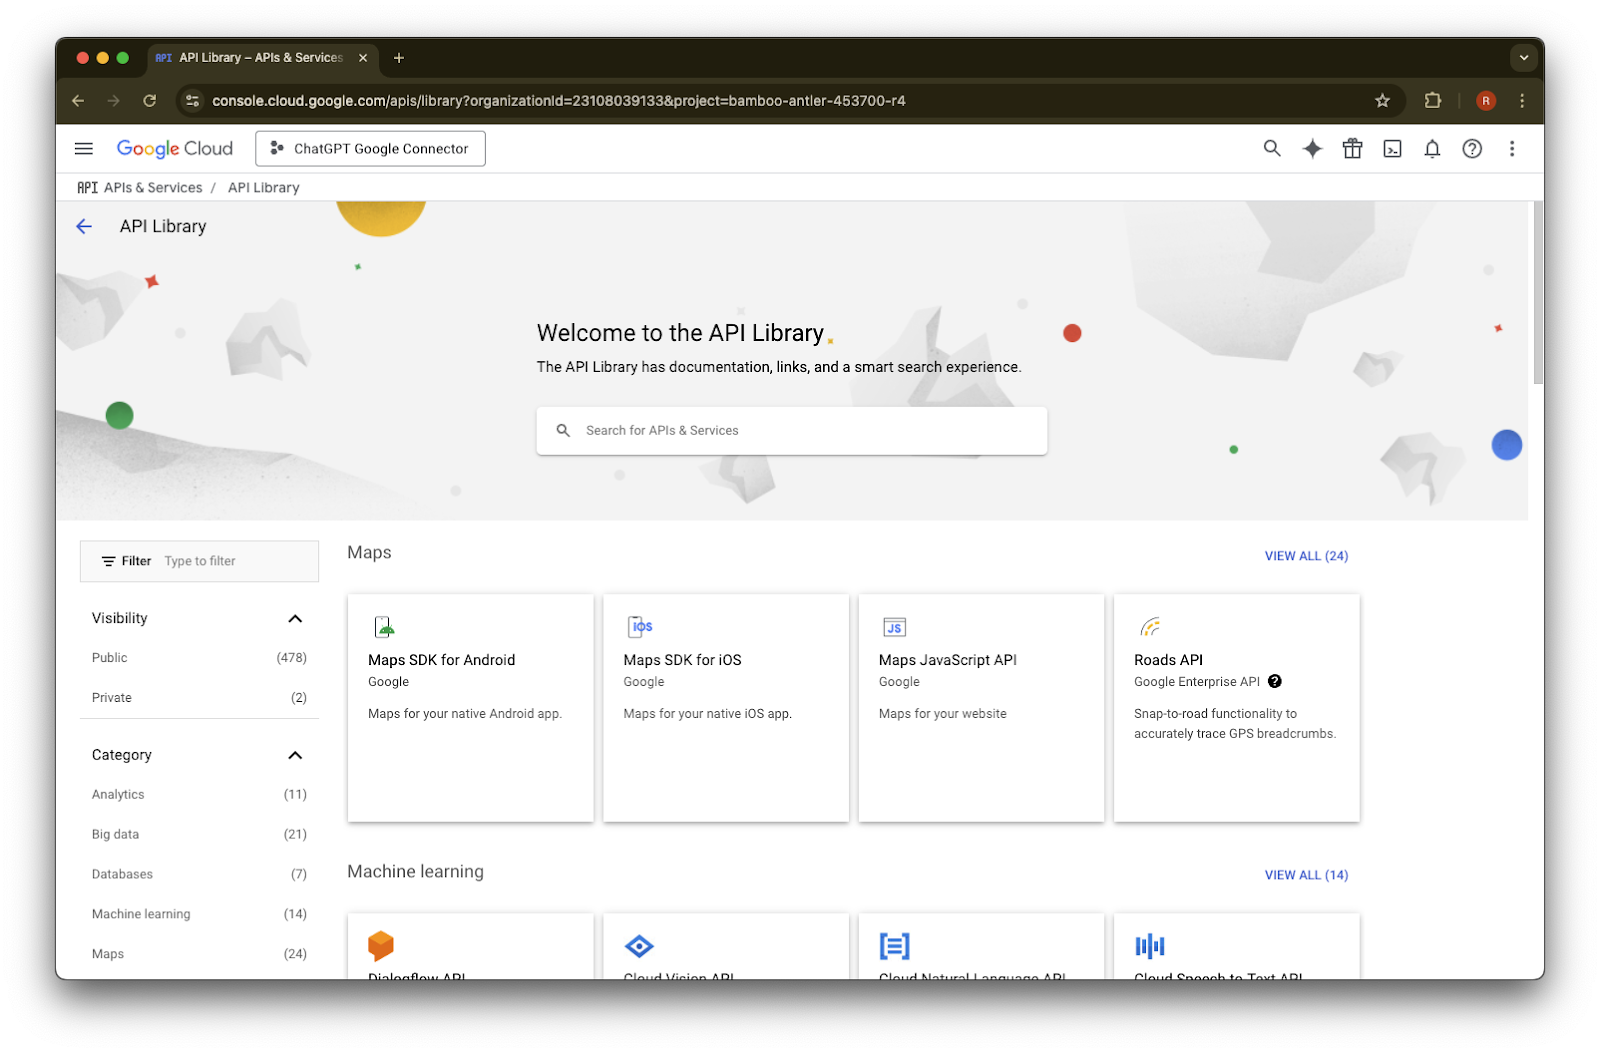Open the free trial gift icon
The height and width of the screenshot is (1053, 1600).
tap(1352, 149)
